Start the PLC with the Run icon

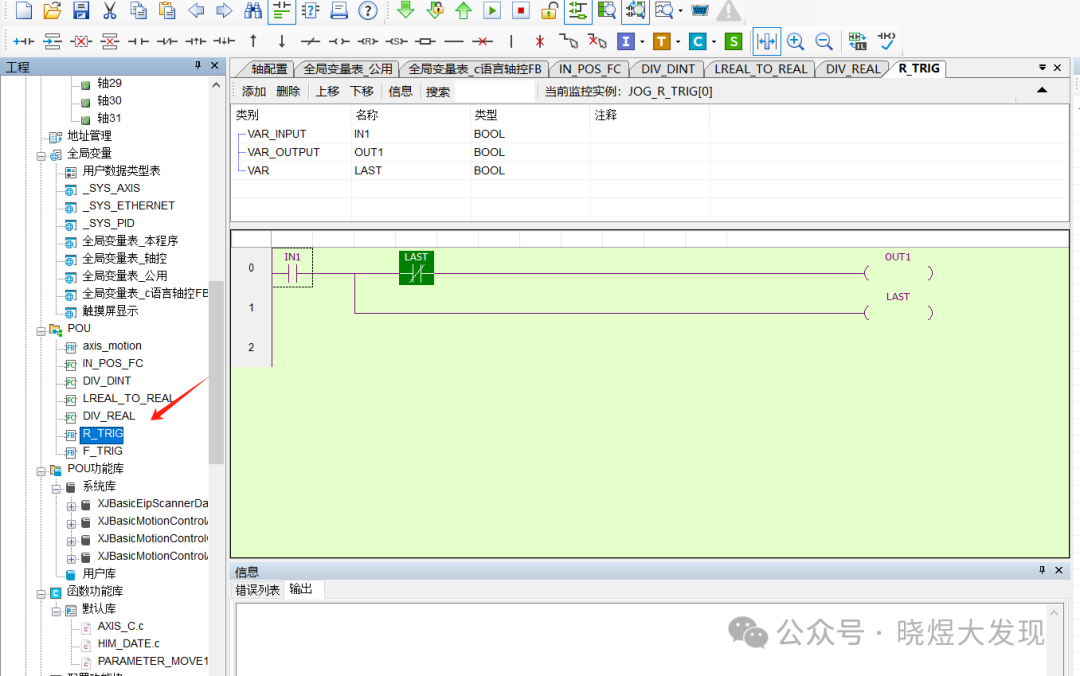(492, 10)
